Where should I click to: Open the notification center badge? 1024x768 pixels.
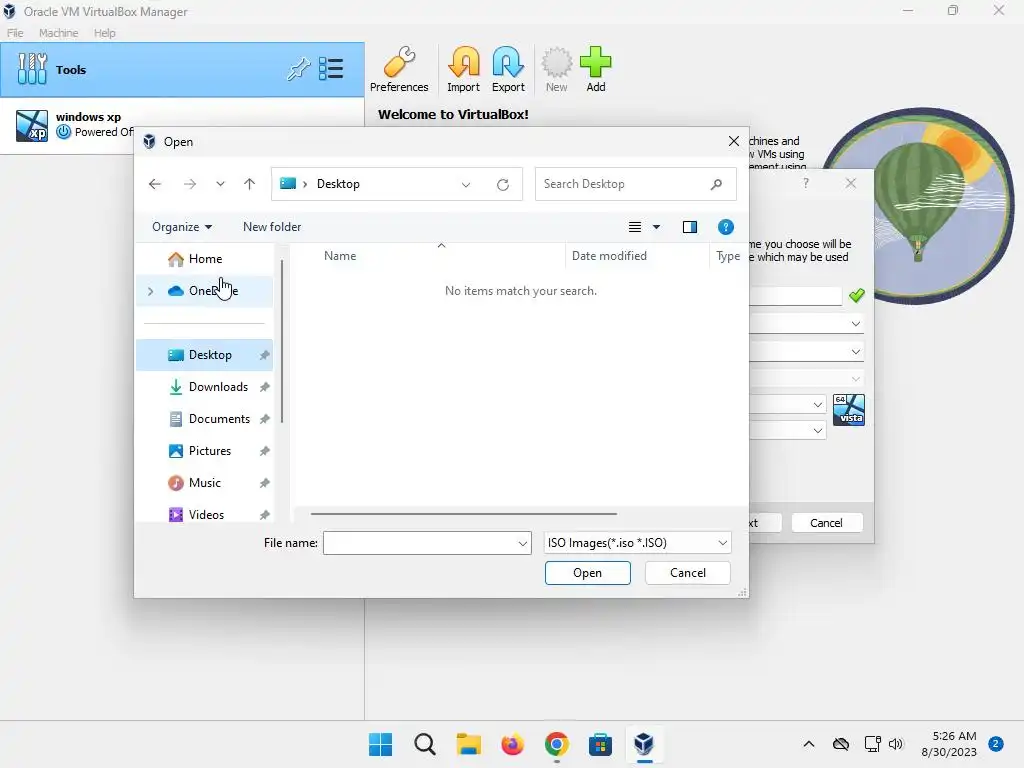[996, 744]
